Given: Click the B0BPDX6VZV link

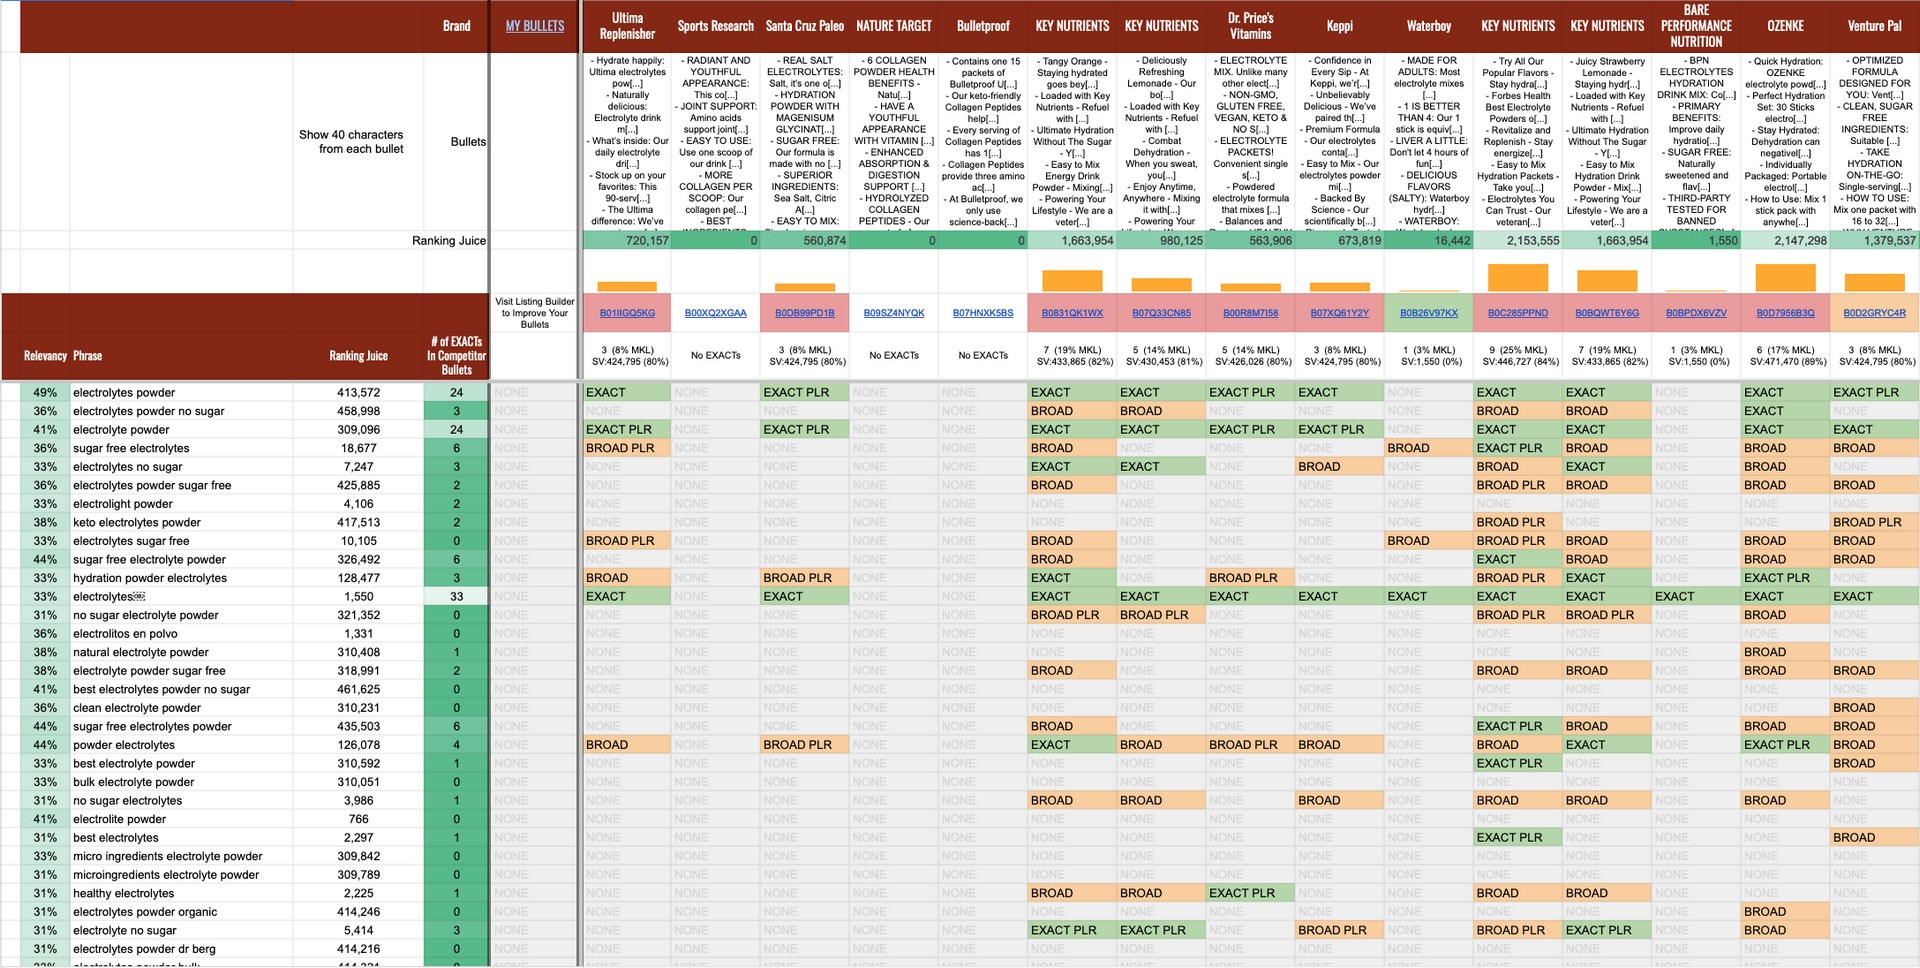Looking at the screenshot, I should click(x=1696, y=313).
